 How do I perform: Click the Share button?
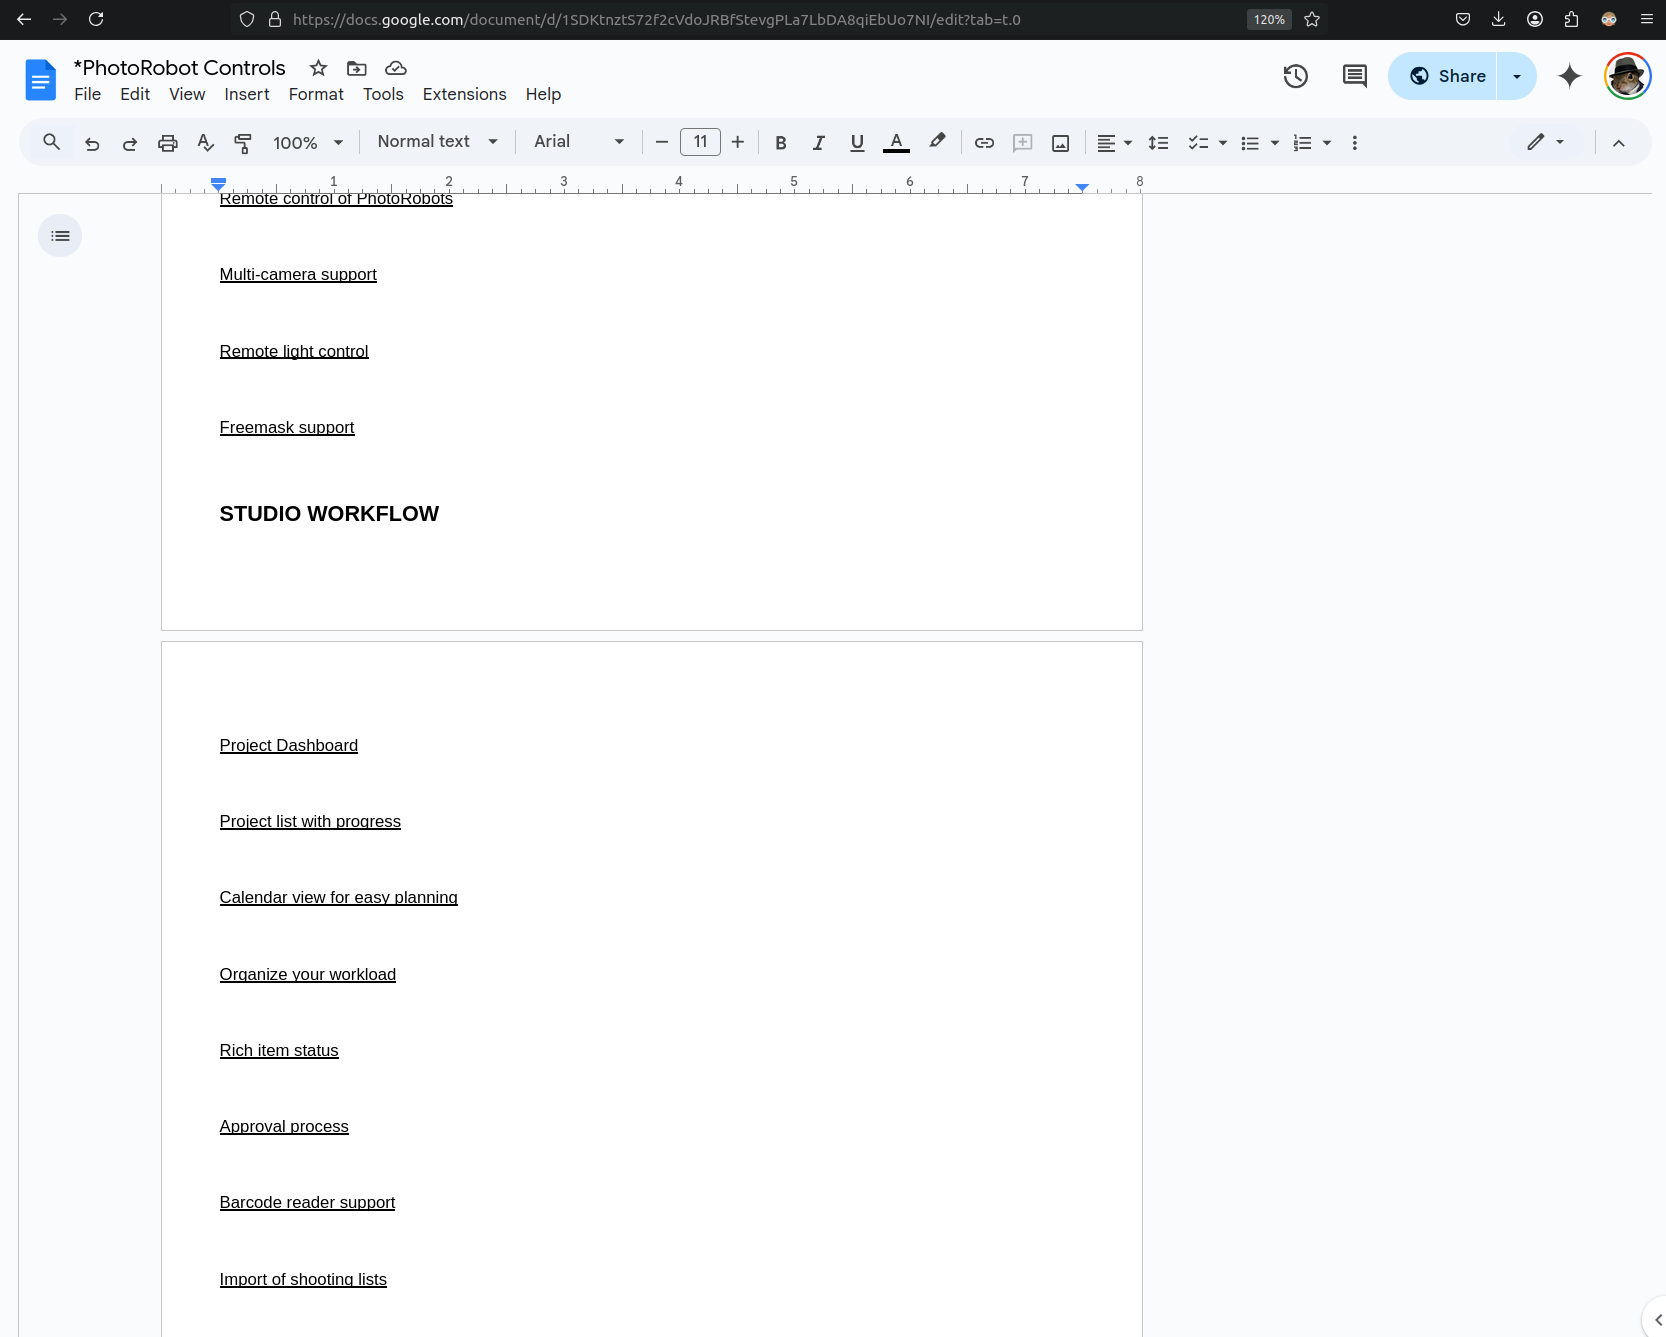pos(1443,76)
